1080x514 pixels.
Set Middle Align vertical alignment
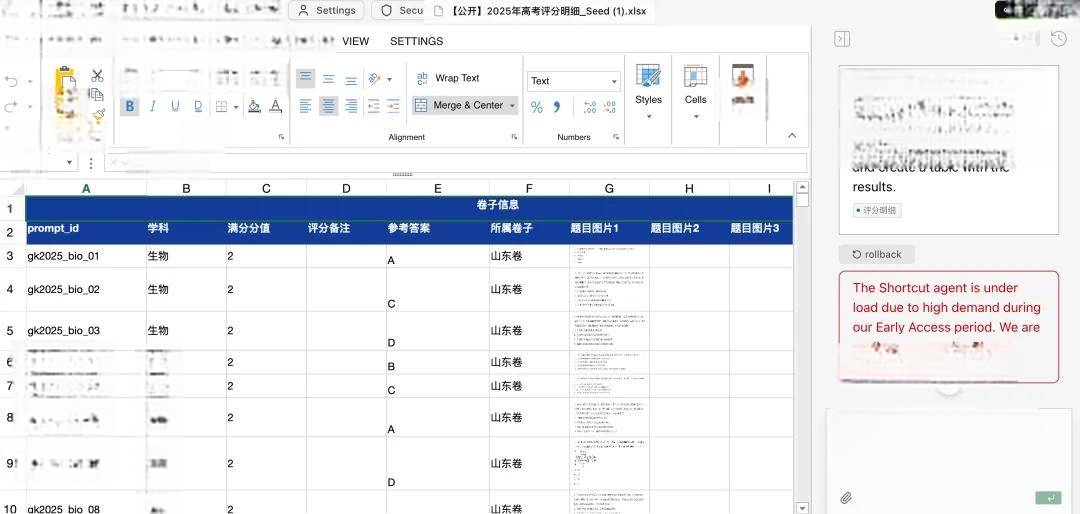point(329,79)
